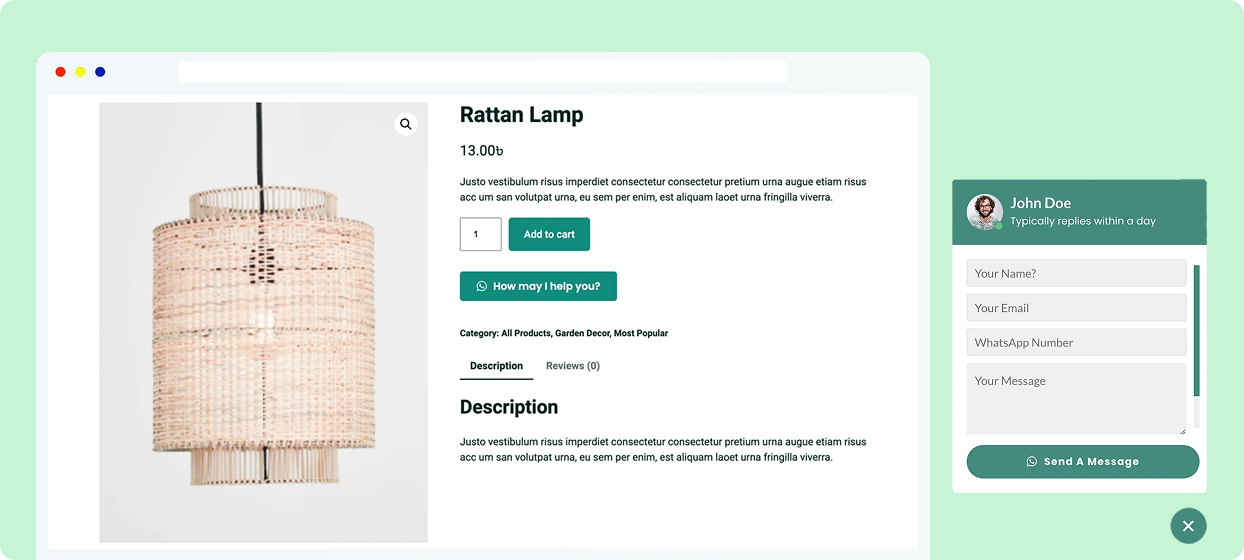Follow the Most Popular category link
The image size is (1244, 560).
click(641, 333)
